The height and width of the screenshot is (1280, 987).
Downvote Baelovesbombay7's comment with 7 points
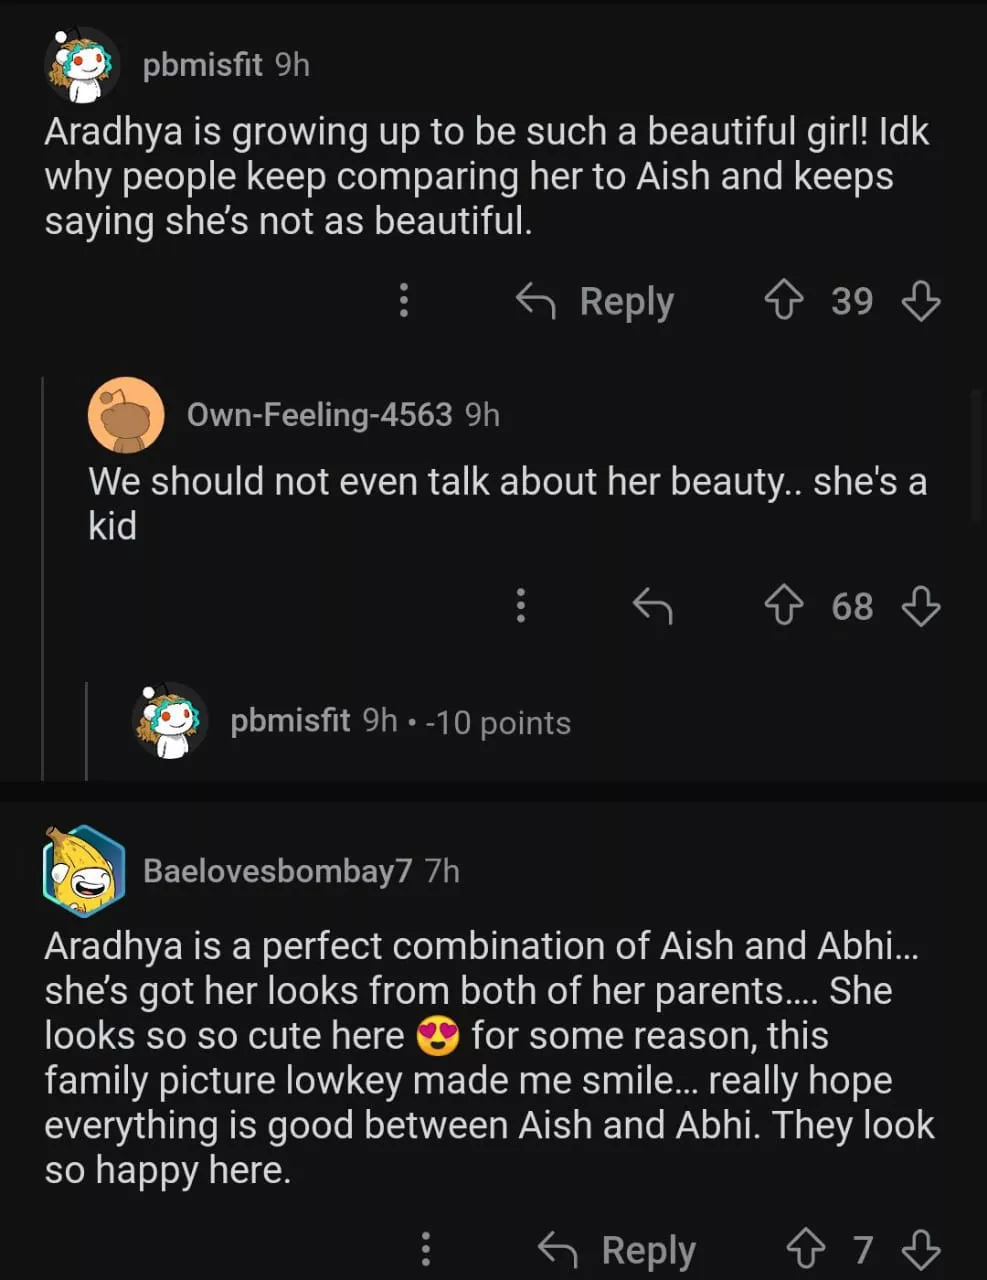[x=920, y=1249]
